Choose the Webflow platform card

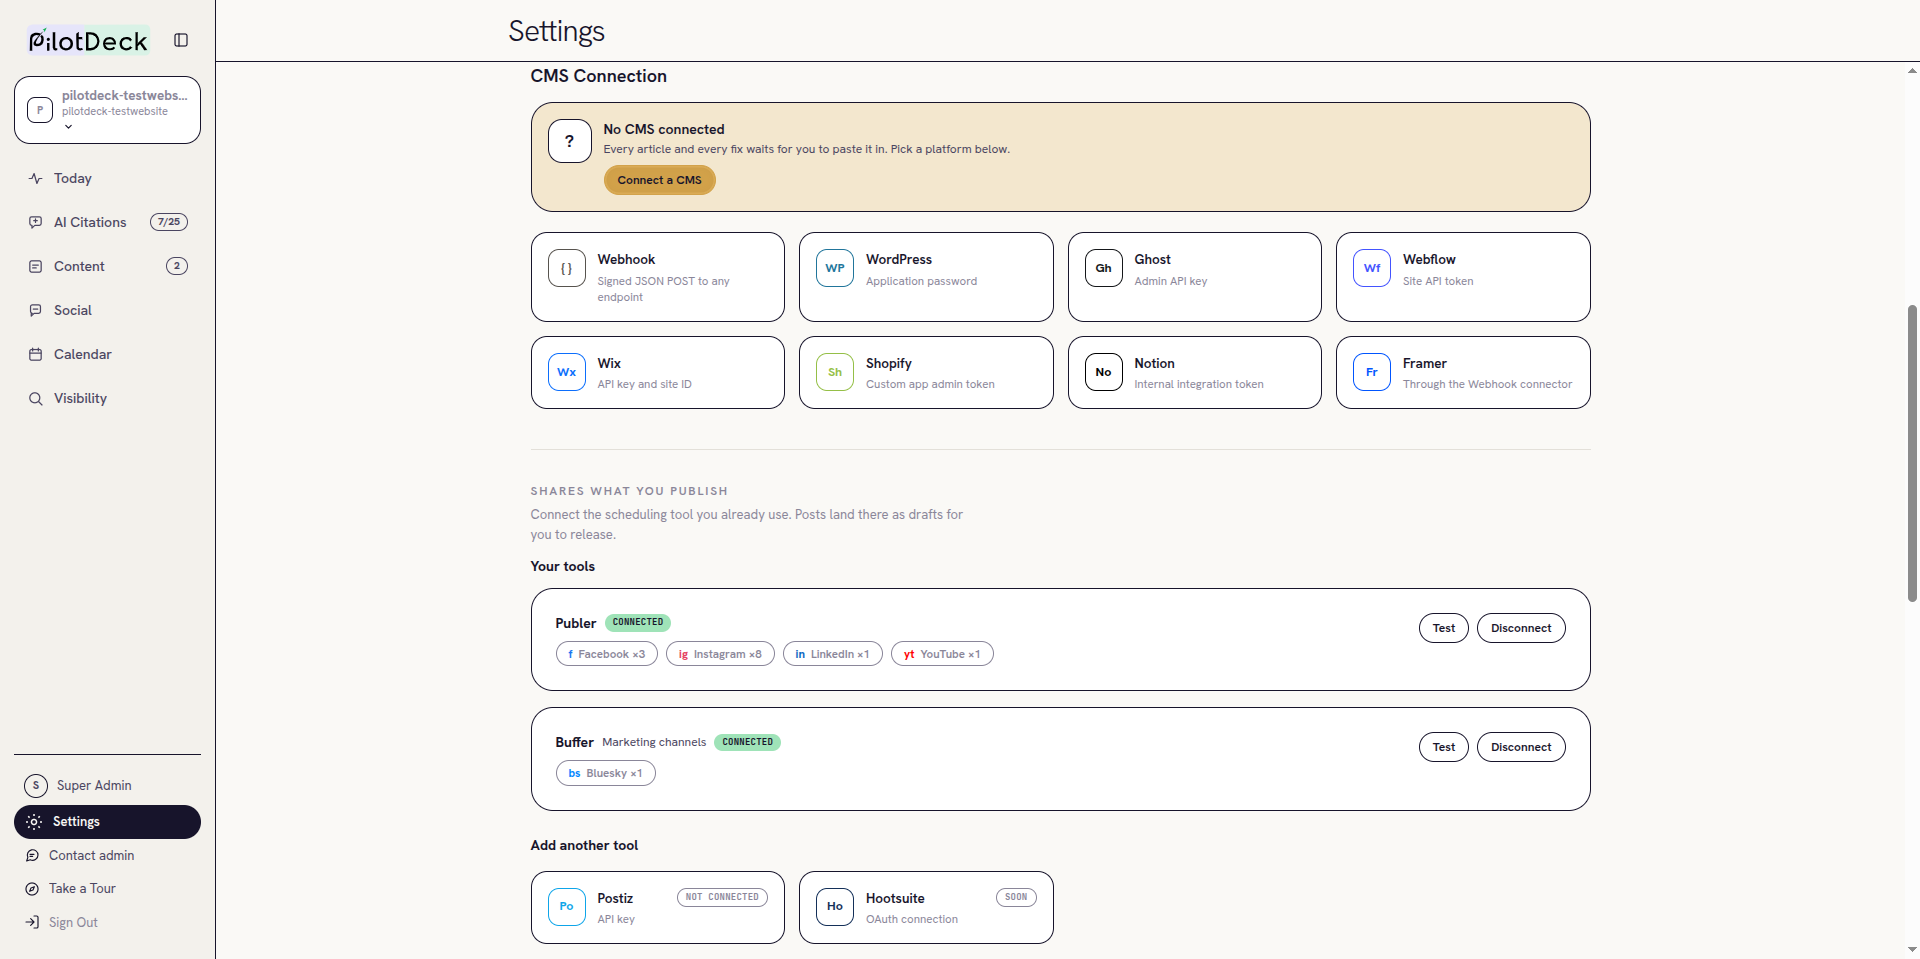(1463, 277)
